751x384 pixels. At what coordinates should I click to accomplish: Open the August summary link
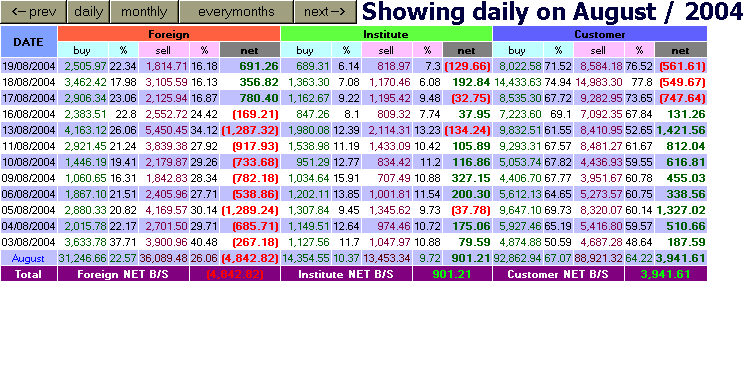pos(28,259)
